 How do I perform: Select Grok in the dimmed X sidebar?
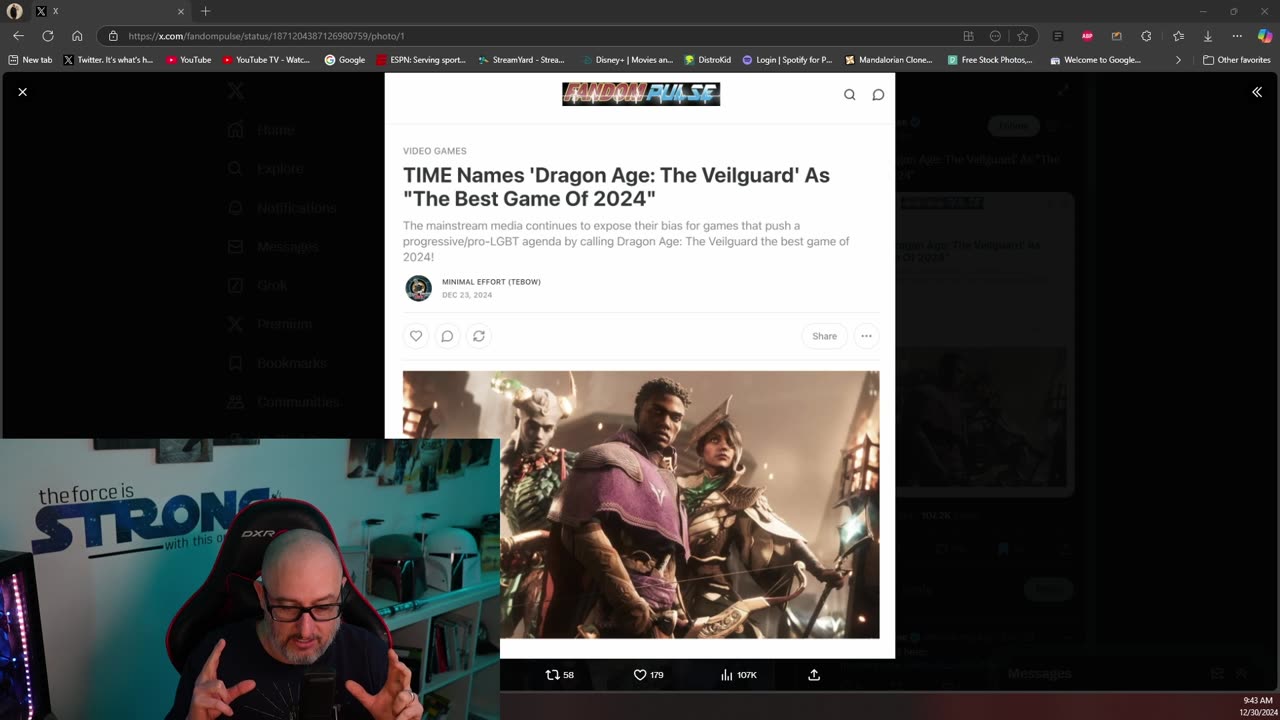[257, 285]
